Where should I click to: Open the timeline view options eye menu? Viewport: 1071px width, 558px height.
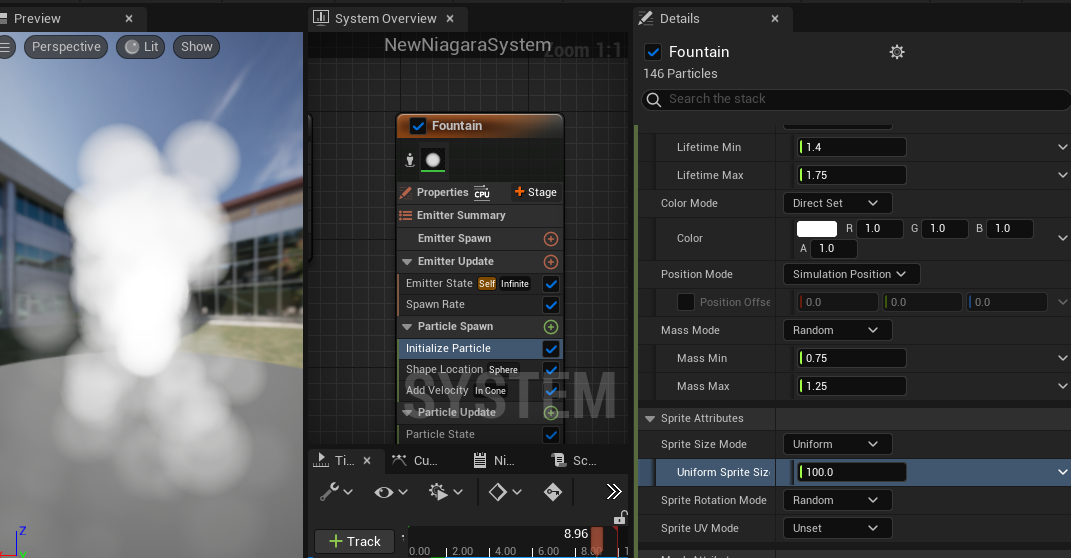pos(391,492)
